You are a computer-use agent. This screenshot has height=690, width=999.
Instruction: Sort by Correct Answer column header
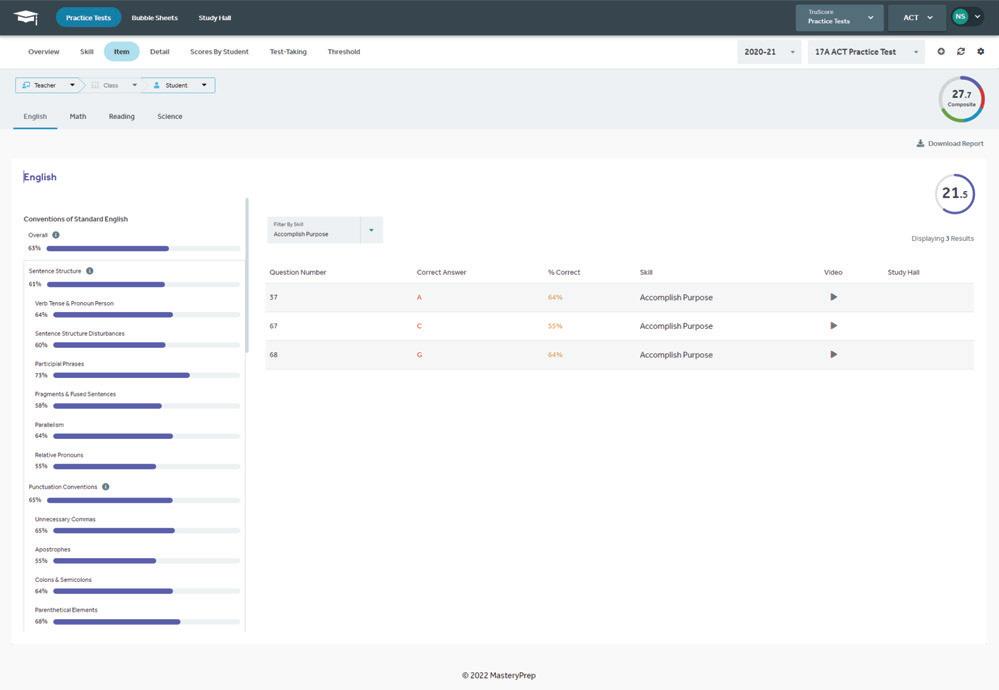tap(442, 272)
